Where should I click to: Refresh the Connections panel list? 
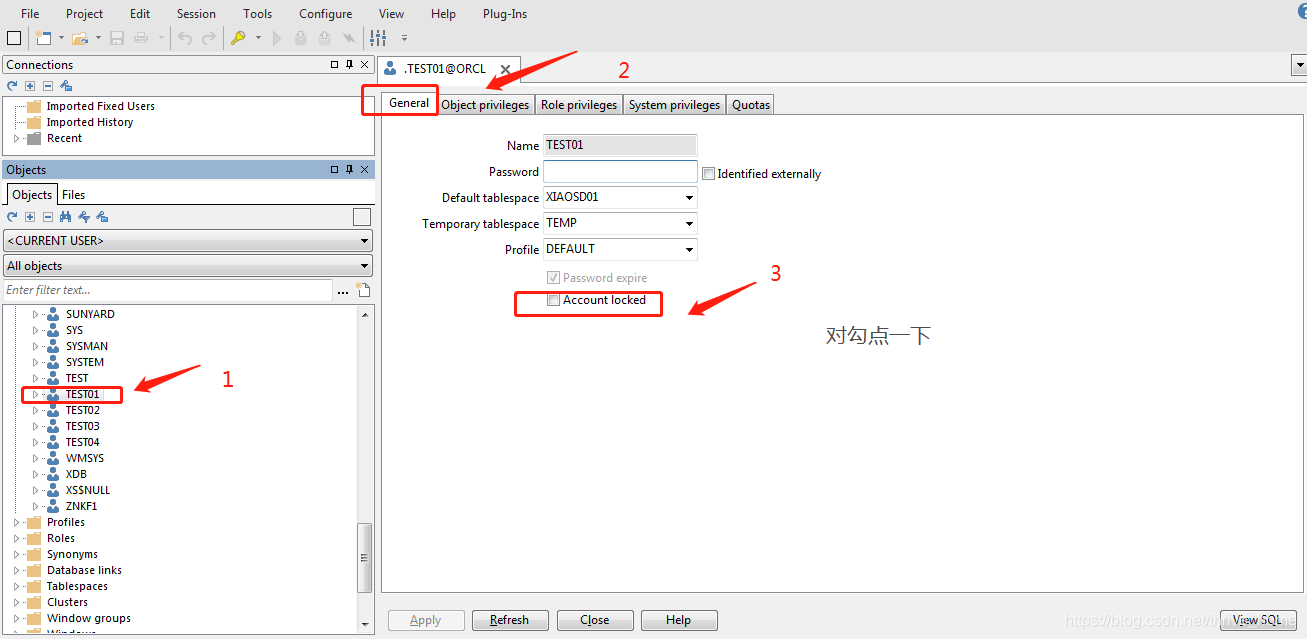(x=12, y=86)
